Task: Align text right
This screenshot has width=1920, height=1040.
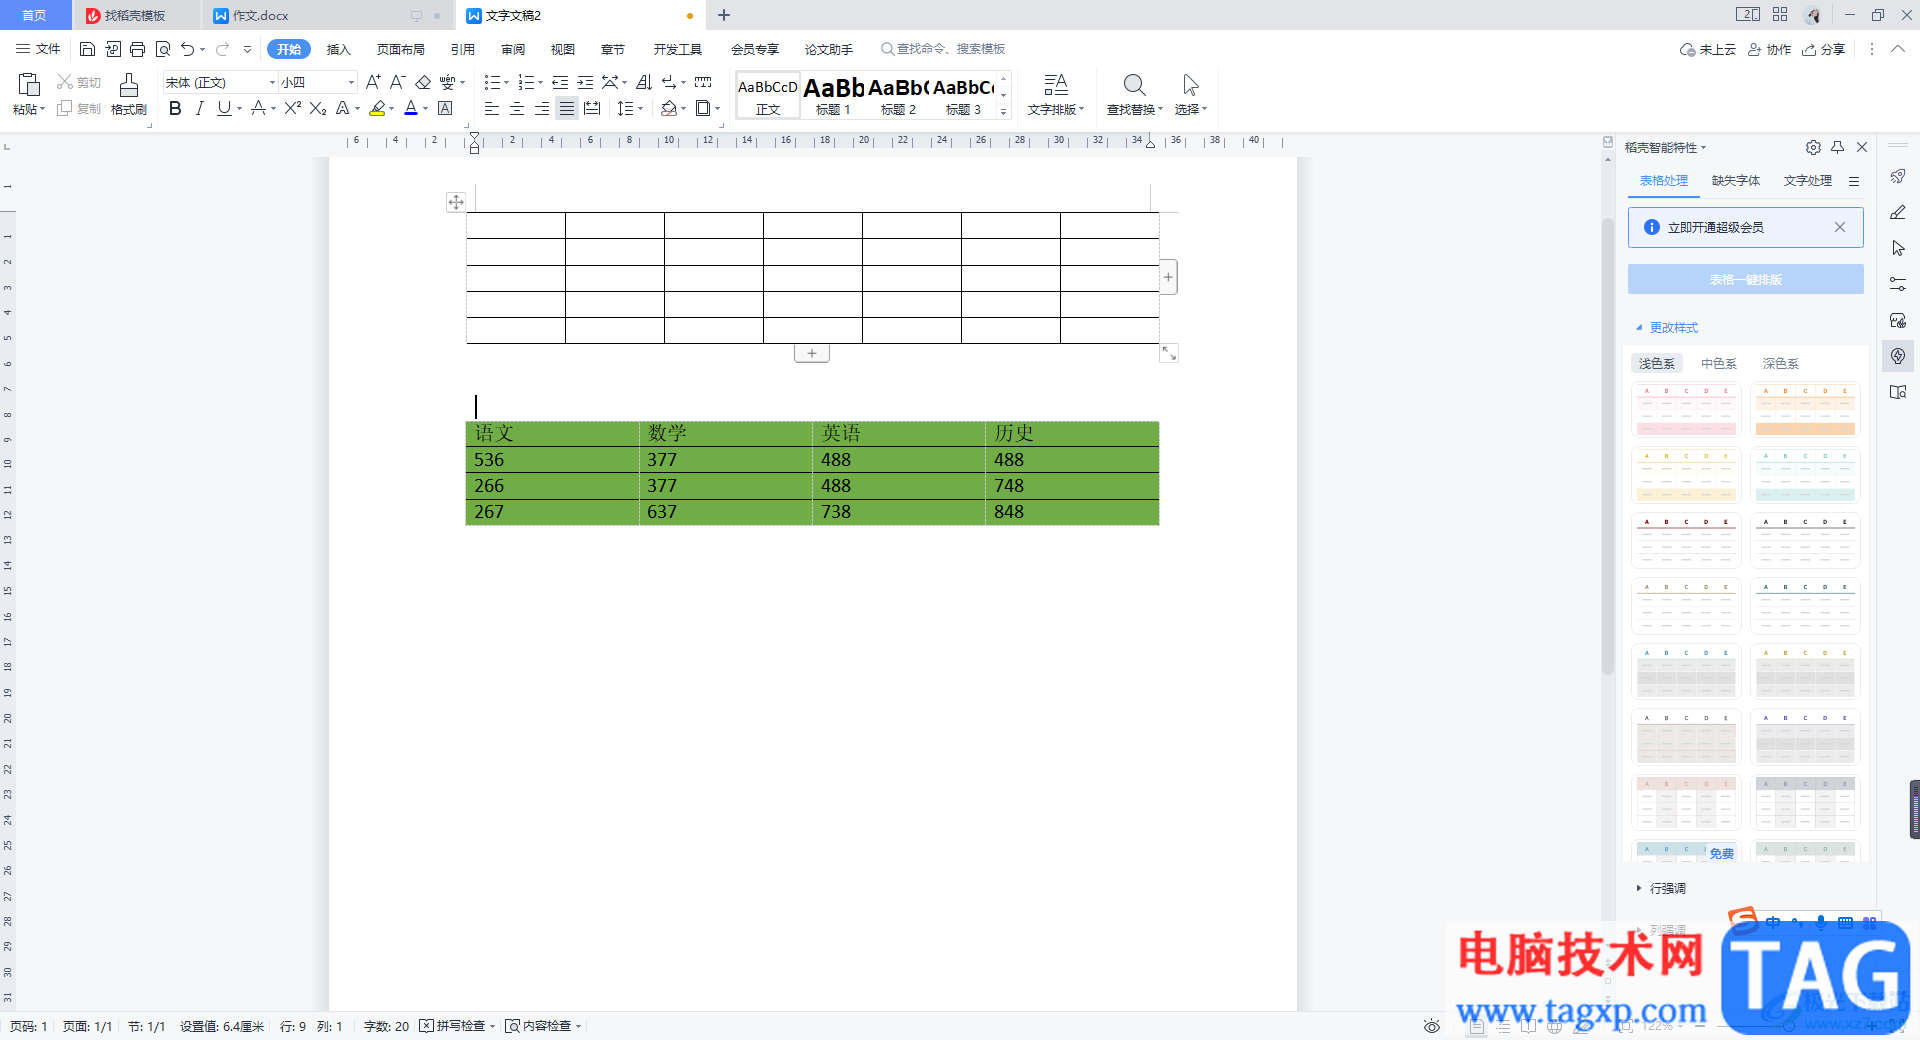Action: pos(542,108)
